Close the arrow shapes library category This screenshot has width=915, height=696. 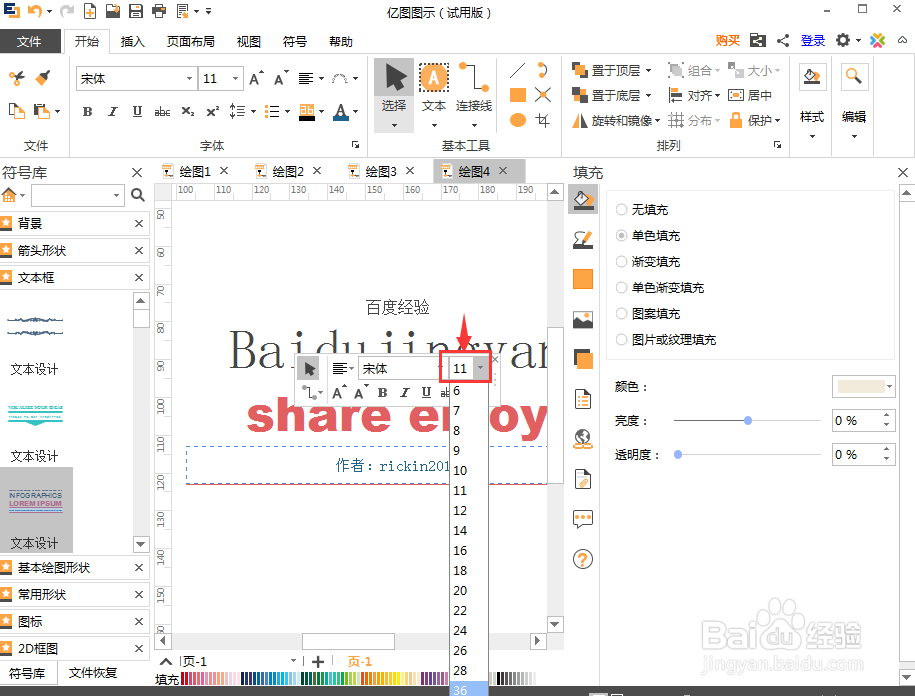pyautogui.click(x=139, y=250)
